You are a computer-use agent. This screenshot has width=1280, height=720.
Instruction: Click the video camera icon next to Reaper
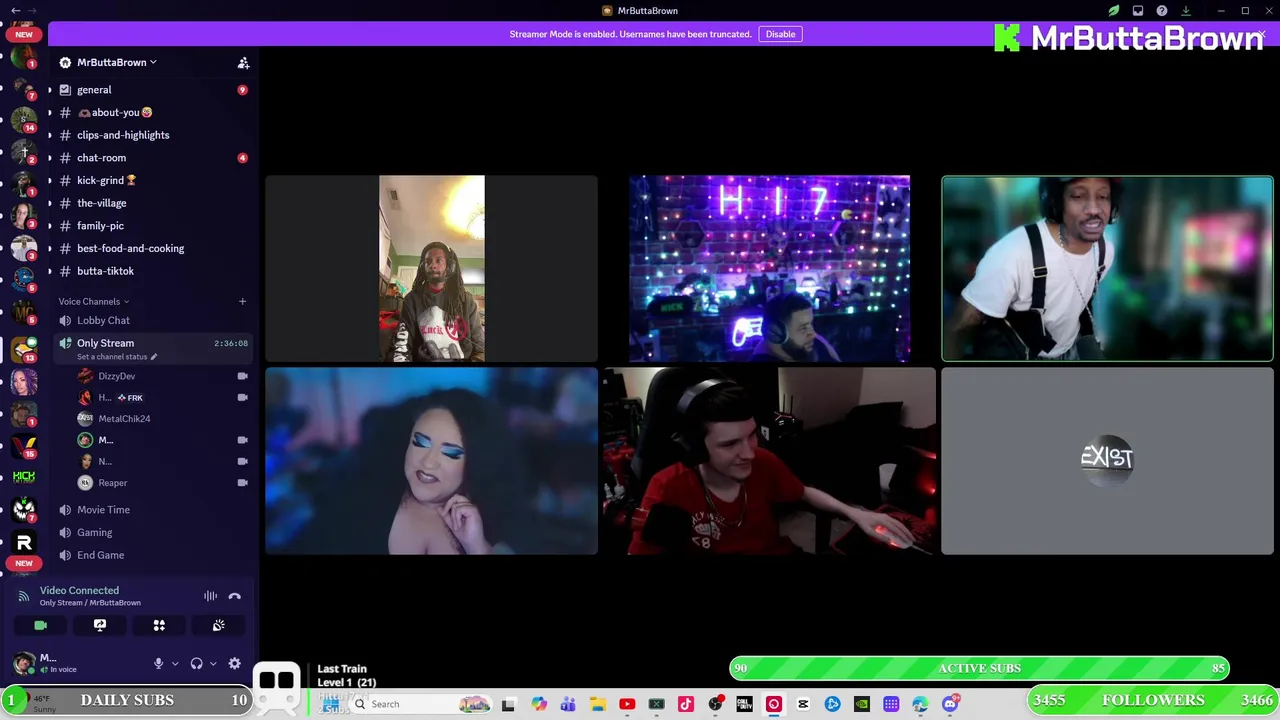(242, 483)
